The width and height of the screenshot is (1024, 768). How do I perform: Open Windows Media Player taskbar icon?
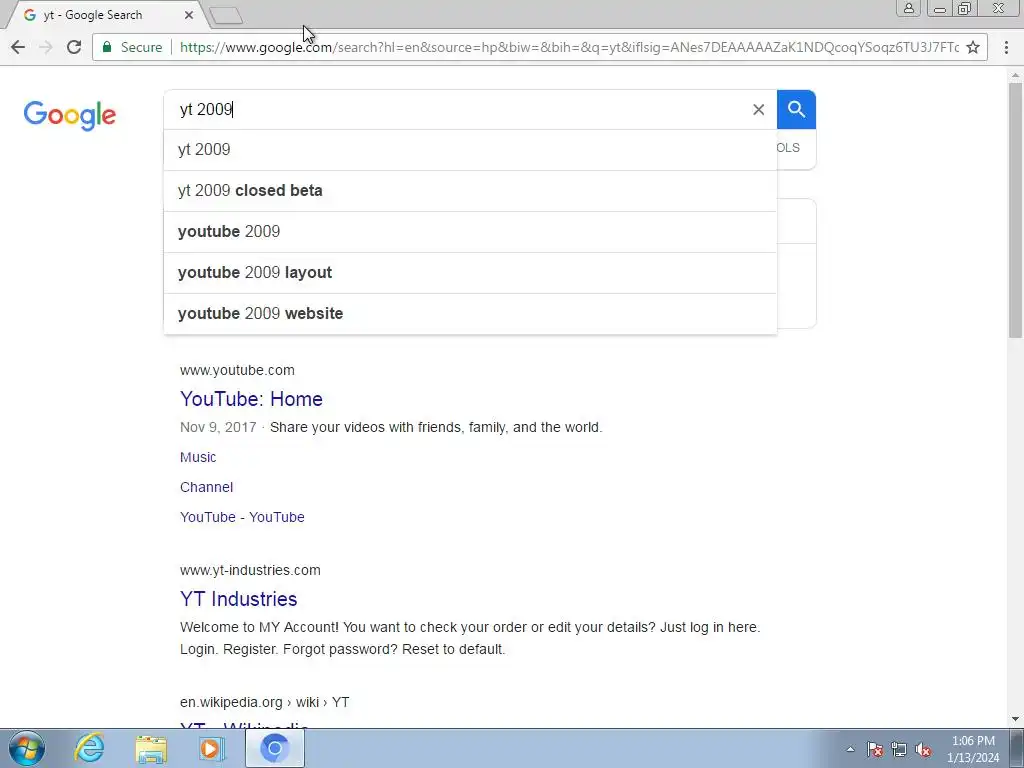(211, 748)
